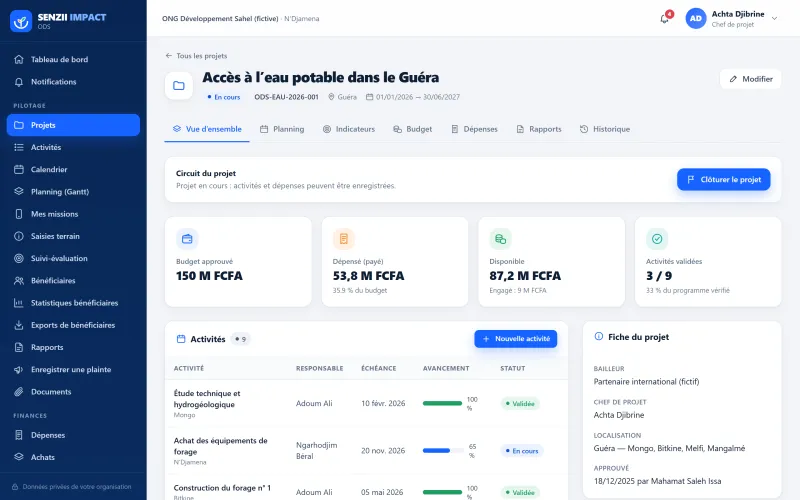Switch to the project Rapports tab
Viewport: 800px width, 500px height.
click(539, 129)
